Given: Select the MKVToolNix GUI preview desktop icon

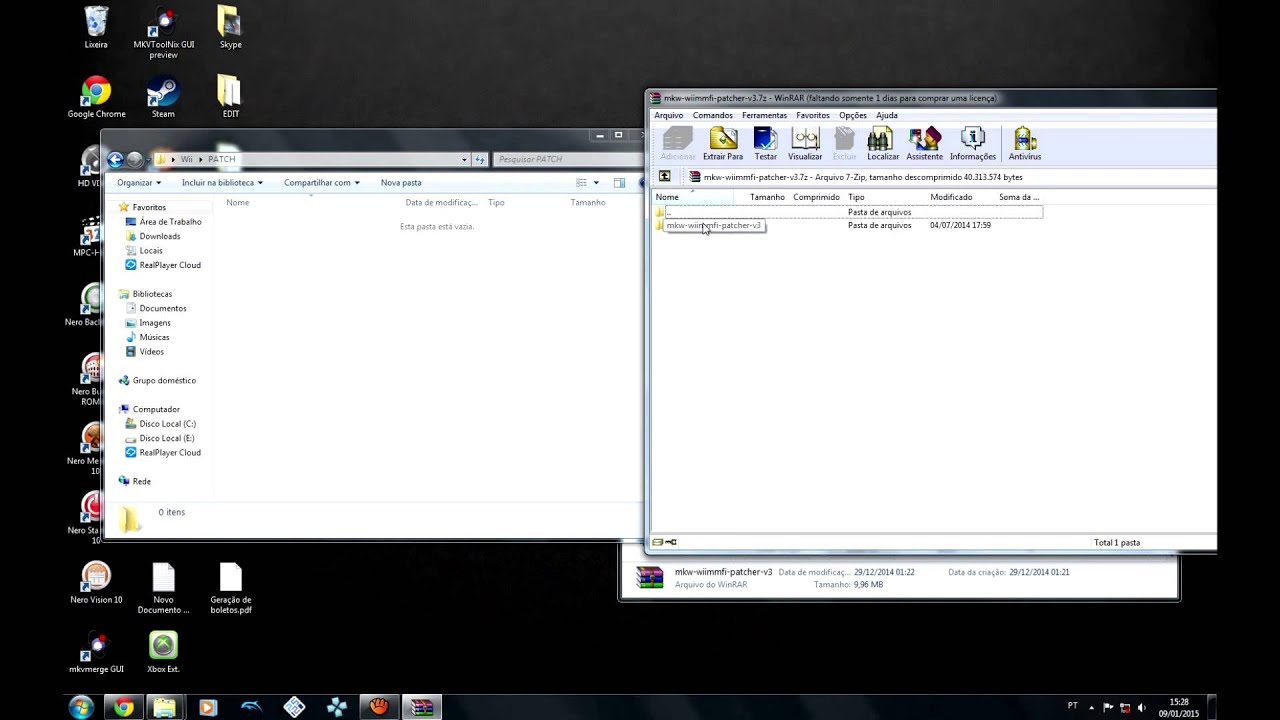Looking at the screenshot, I should pos(163,33).
